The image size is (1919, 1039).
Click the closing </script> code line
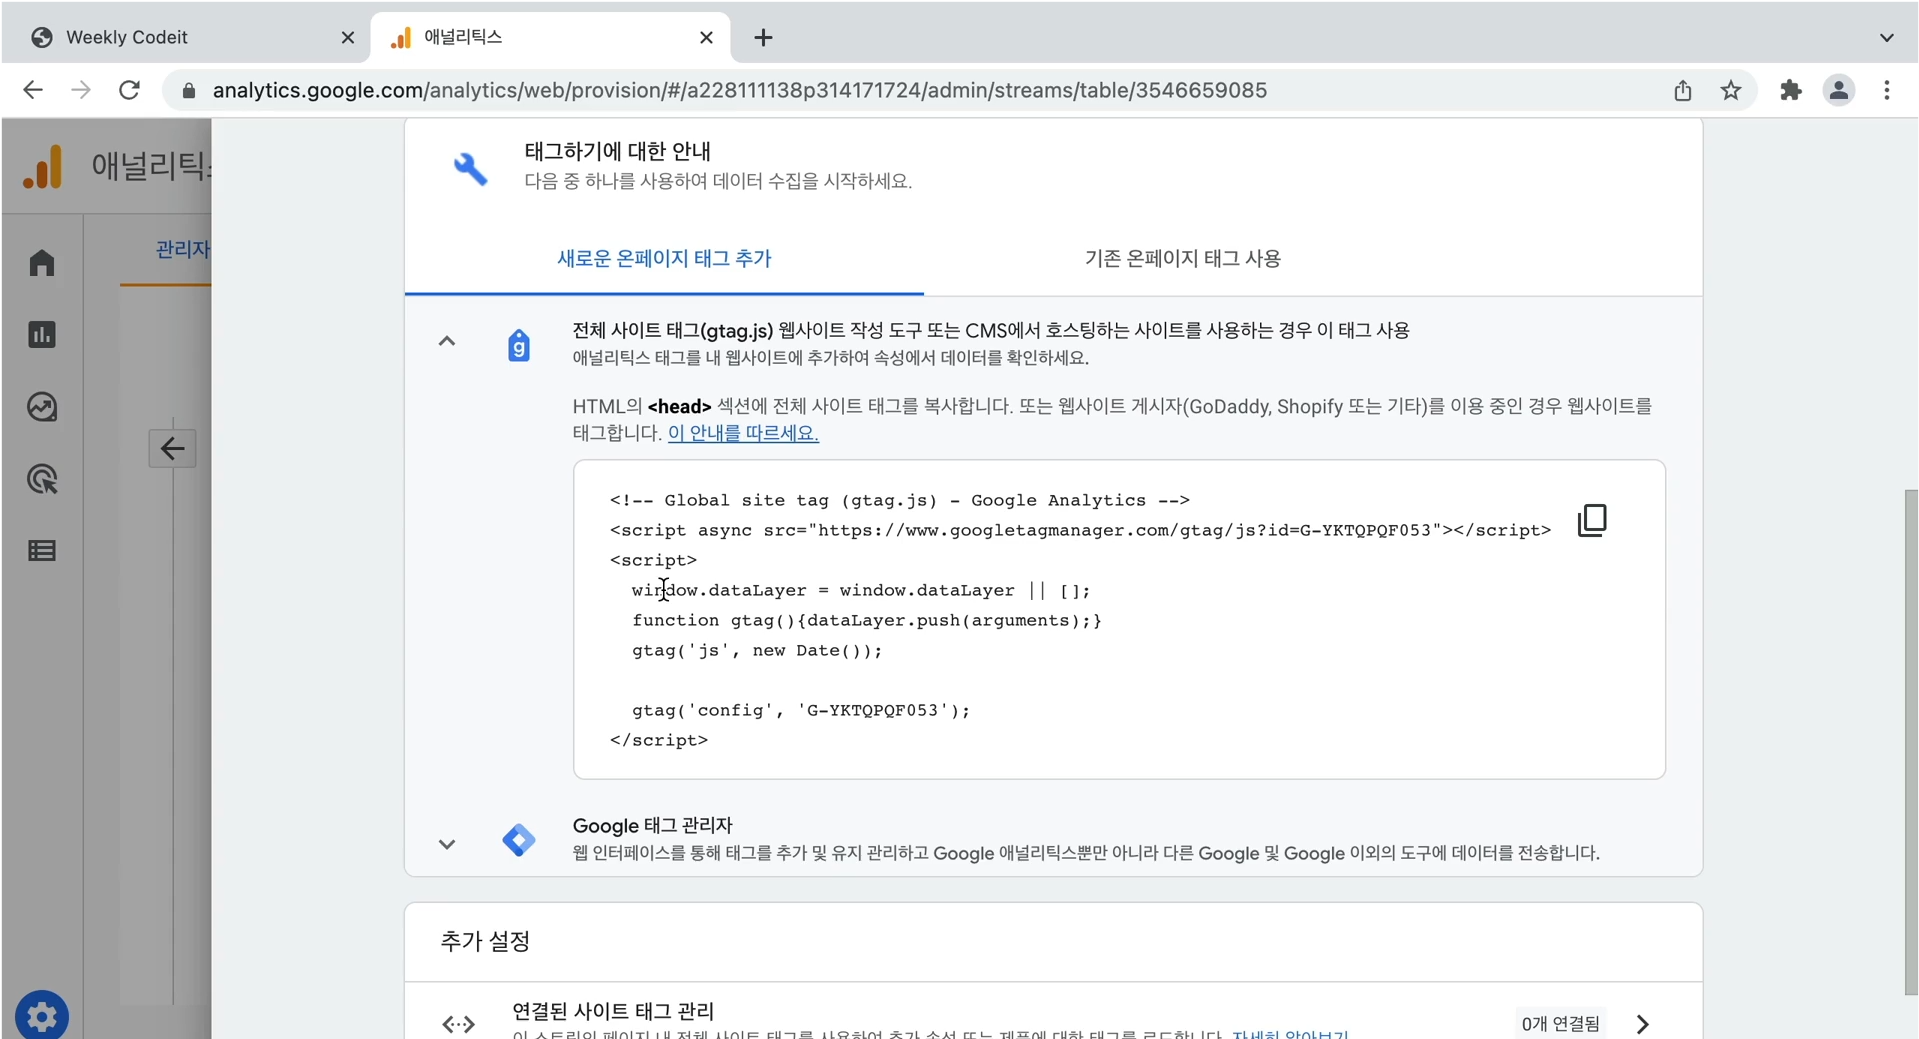pyautogui.click(x=658, y=740)
